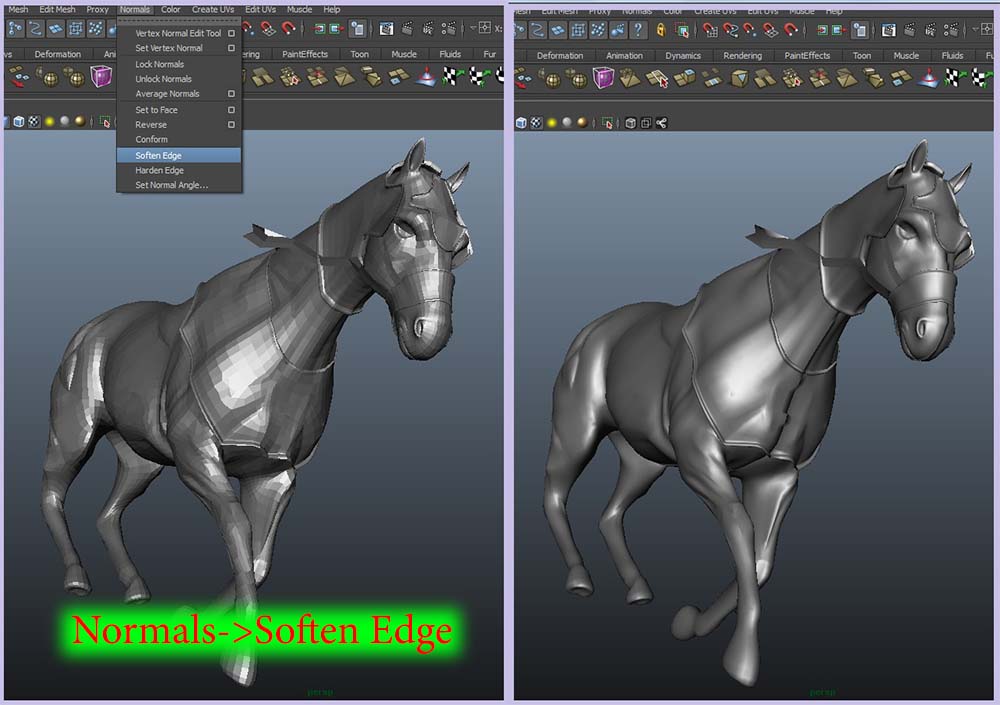The image size is (1000, 705).
Task: Click red arrow polygons icon in left shelf
Action: coord(18,77)
